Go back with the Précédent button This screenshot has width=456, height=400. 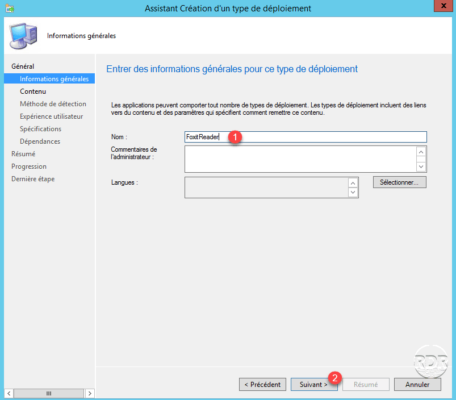point(262,384)
